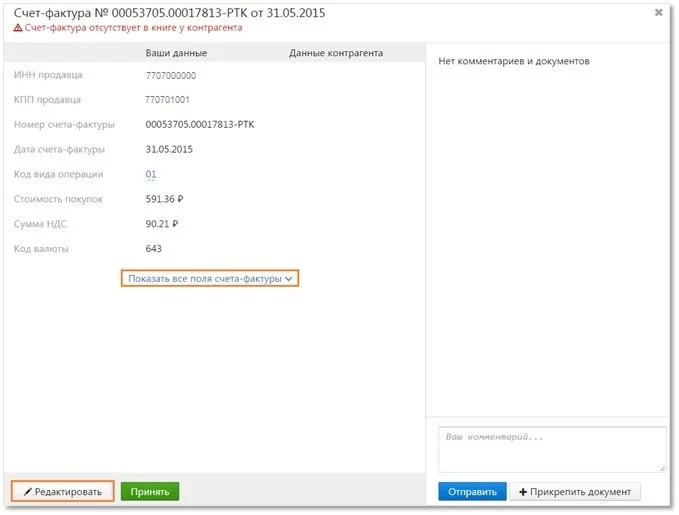The height and width of the screenshot is (515, 679).
Task: Expand Показать все поля счета-фактуры
Action: point(210,279)
